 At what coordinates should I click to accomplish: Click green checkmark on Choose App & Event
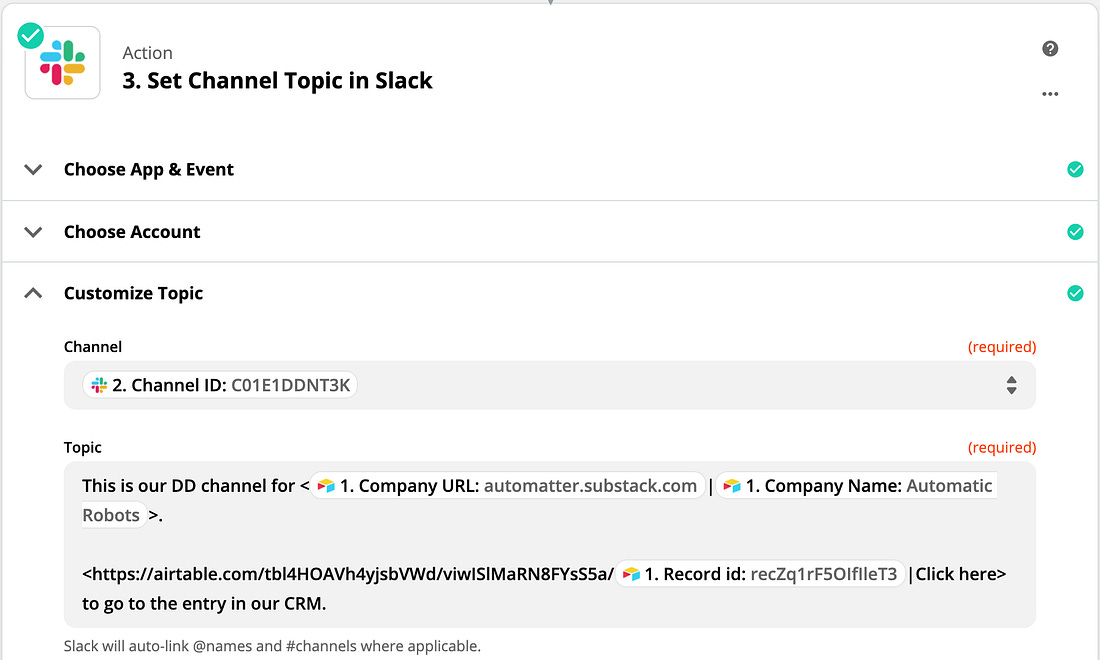click(x=1075, y=170)
